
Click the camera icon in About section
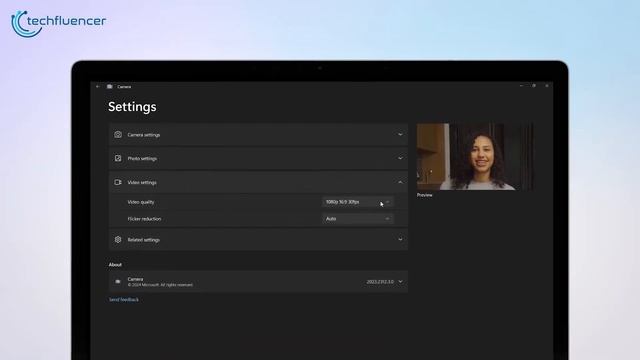tap(118, 282)
